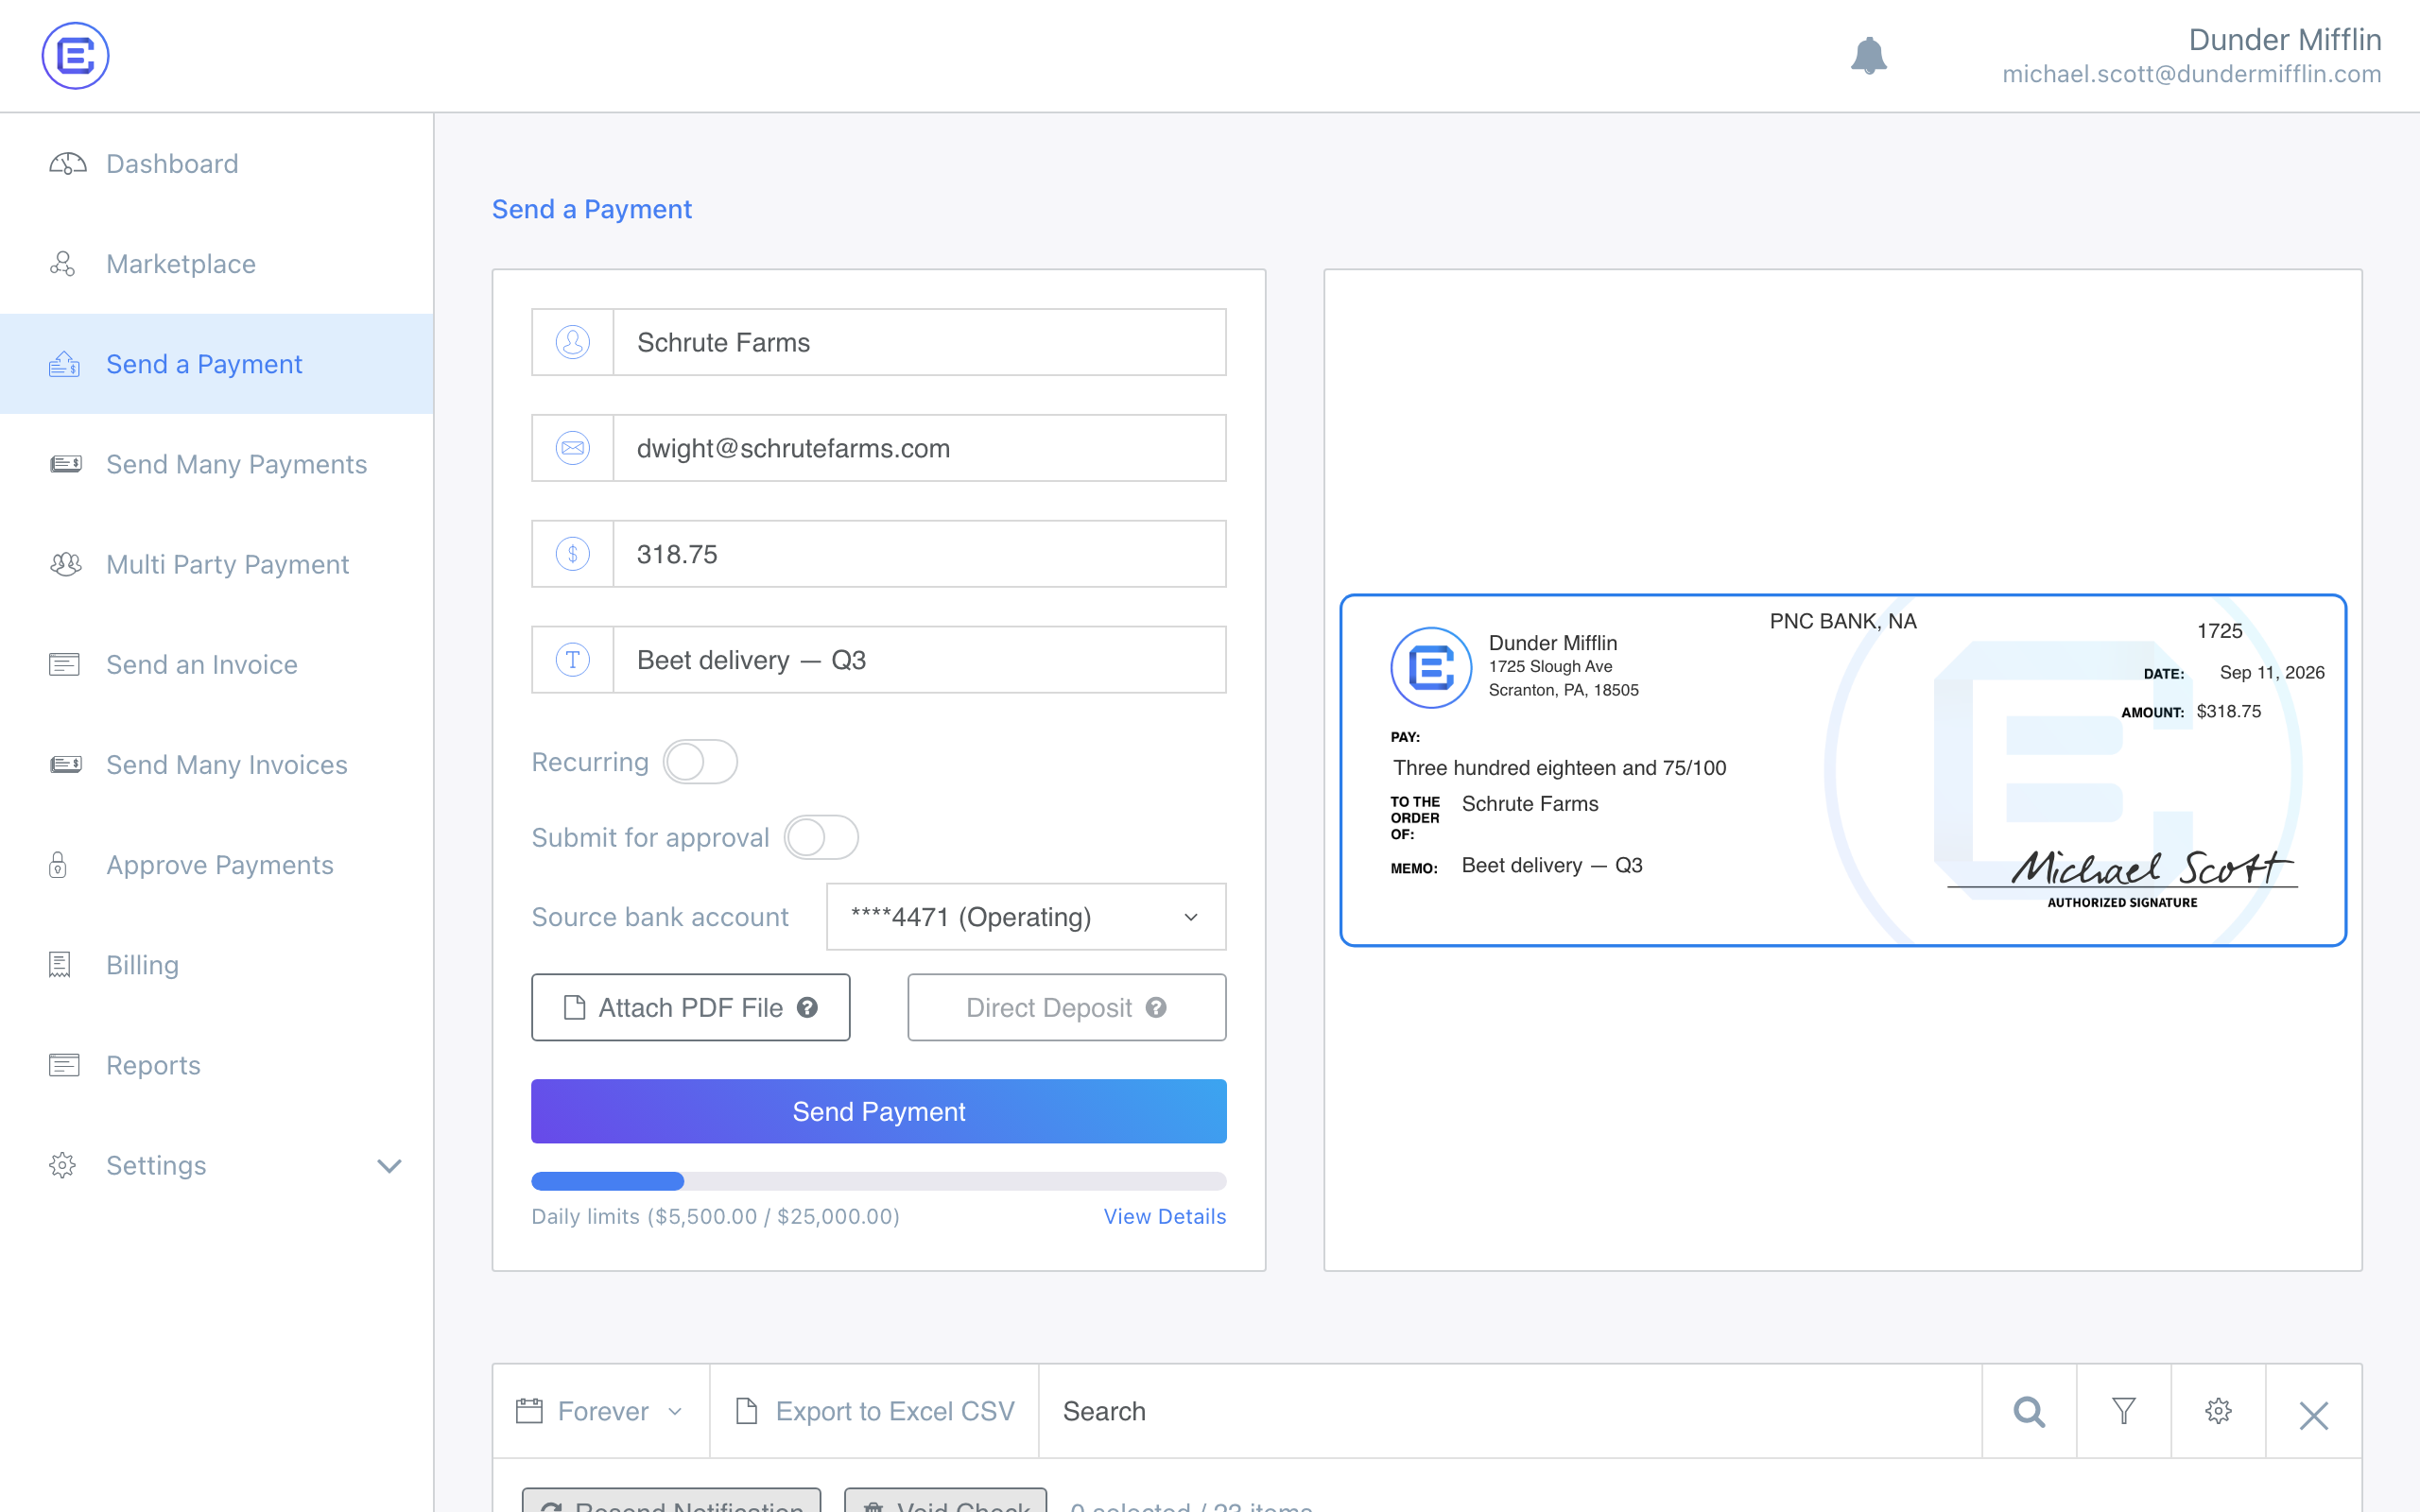Click the Search input field
This screenshot has height=1512, width=2420.
(x=1510, y=1411)
